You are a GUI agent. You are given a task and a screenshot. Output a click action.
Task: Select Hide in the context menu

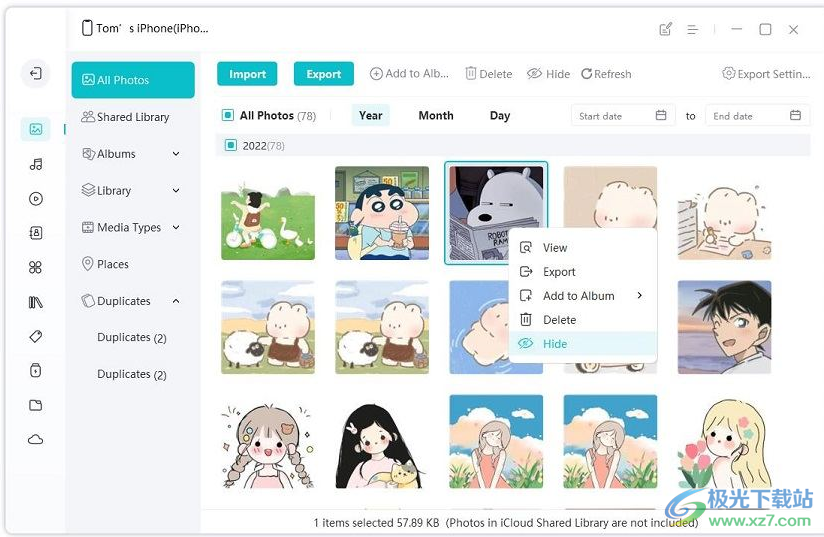[583, 344]
